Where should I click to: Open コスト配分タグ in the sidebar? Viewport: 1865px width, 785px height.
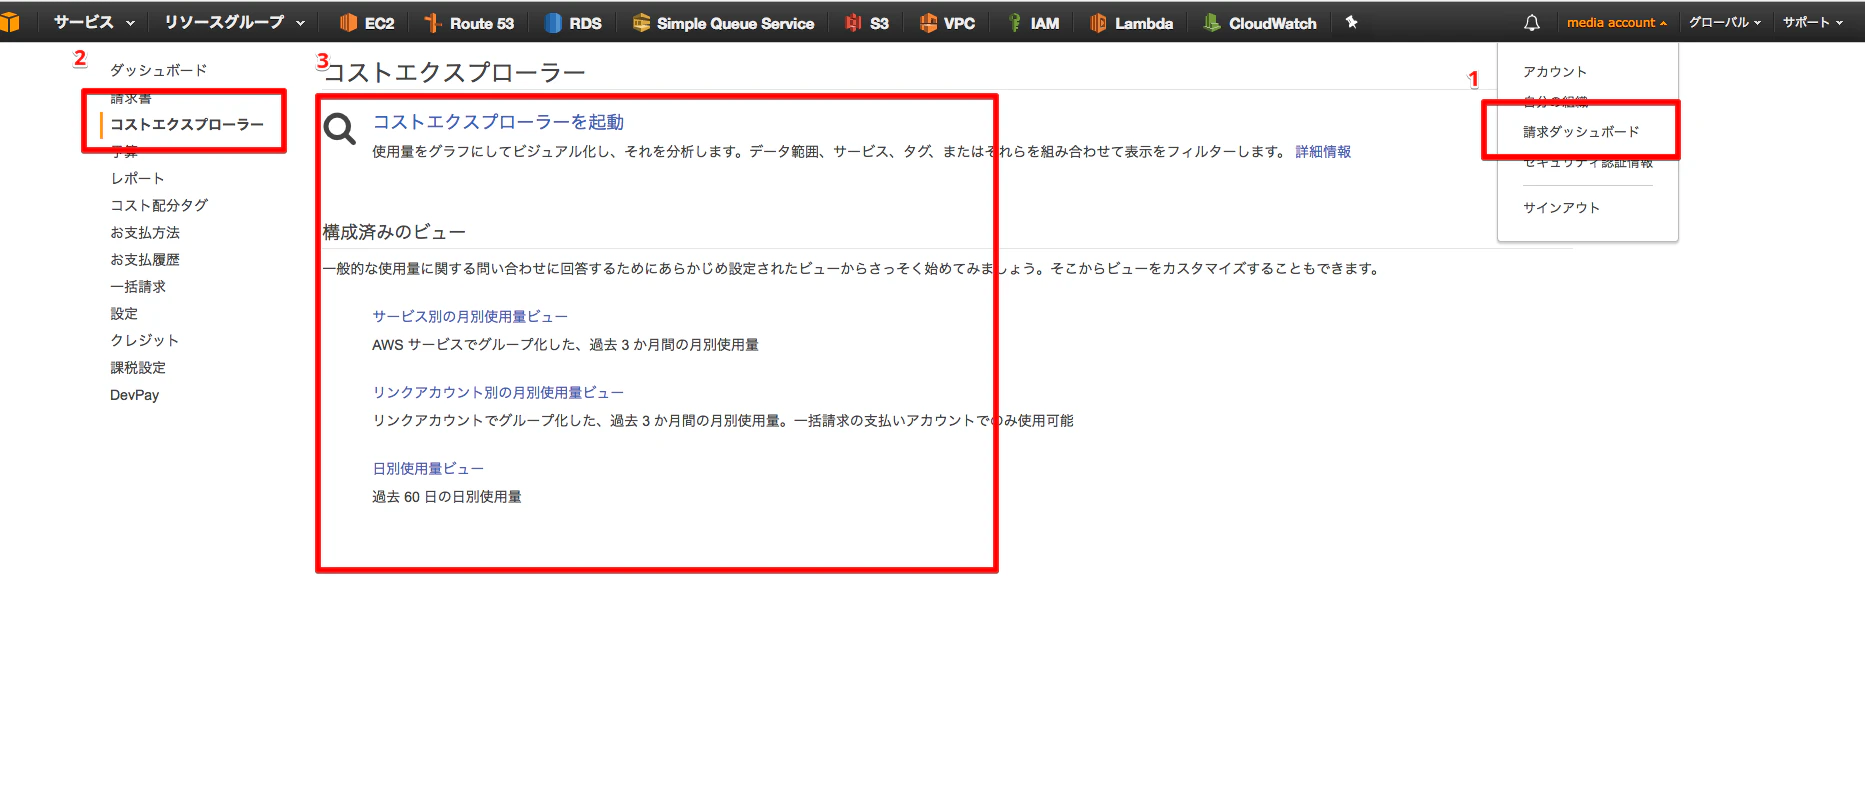tap(159, 205)
